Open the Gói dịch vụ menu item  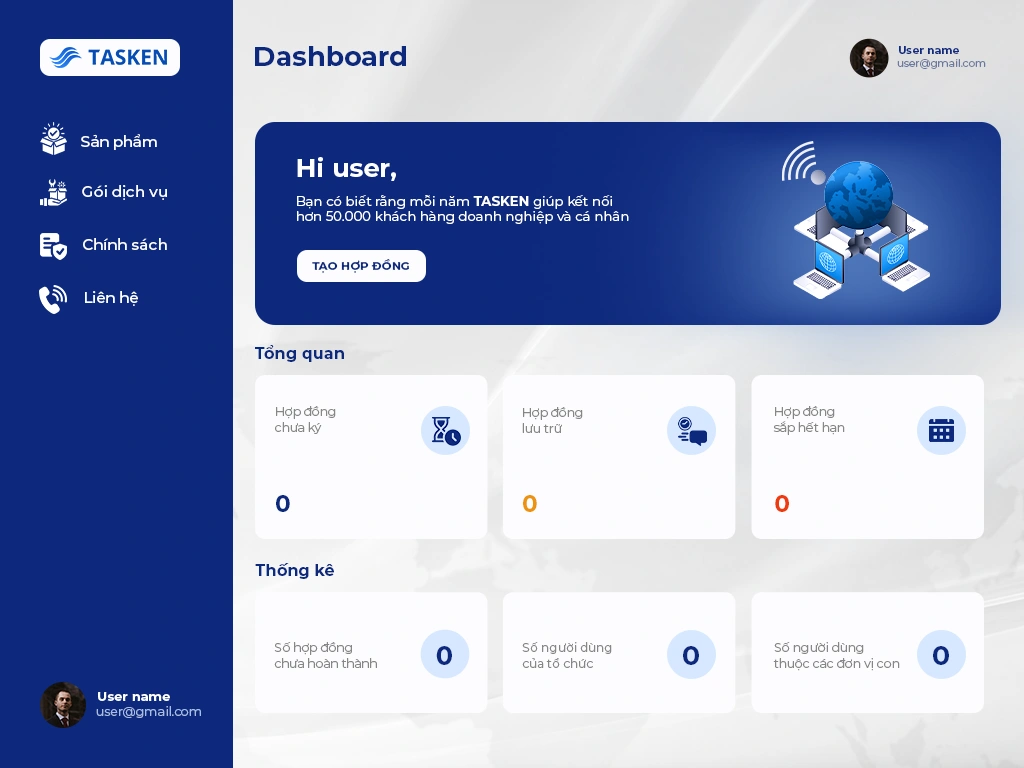pyautogui.click(x=125, y=192)
